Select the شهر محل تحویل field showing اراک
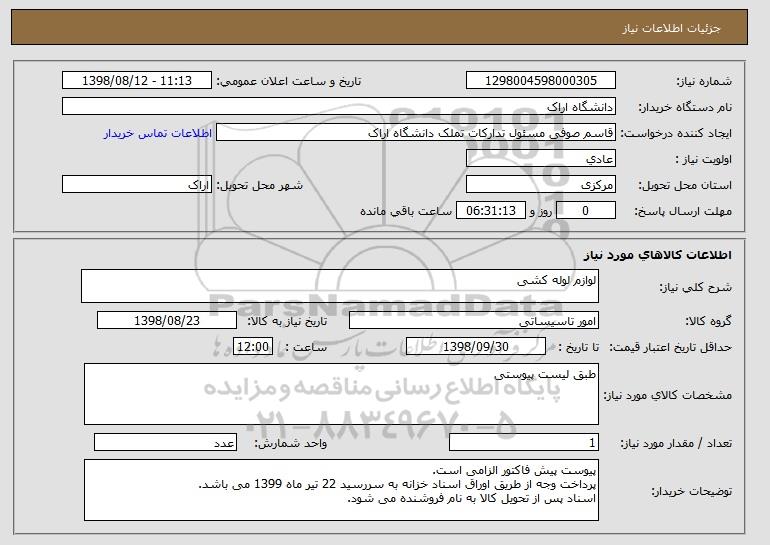This screenshot has height=545, width=770. click(137, 185)
